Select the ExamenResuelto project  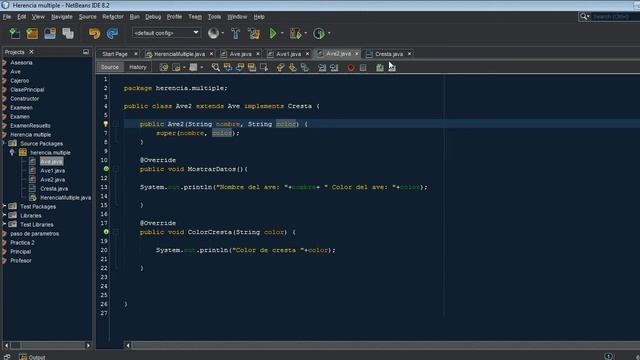[30, 126]
